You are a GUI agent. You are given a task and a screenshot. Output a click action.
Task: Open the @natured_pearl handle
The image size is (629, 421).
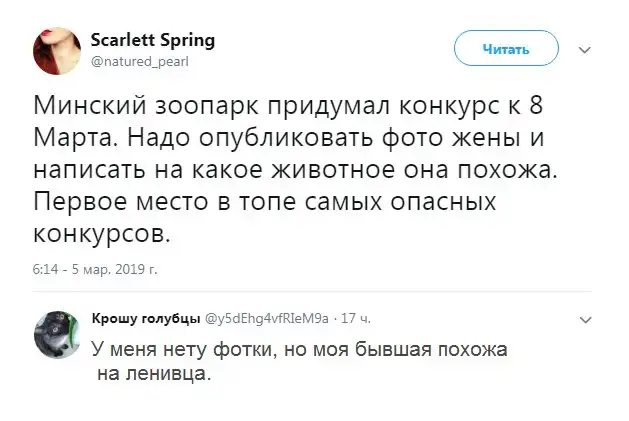pos(140,61)
